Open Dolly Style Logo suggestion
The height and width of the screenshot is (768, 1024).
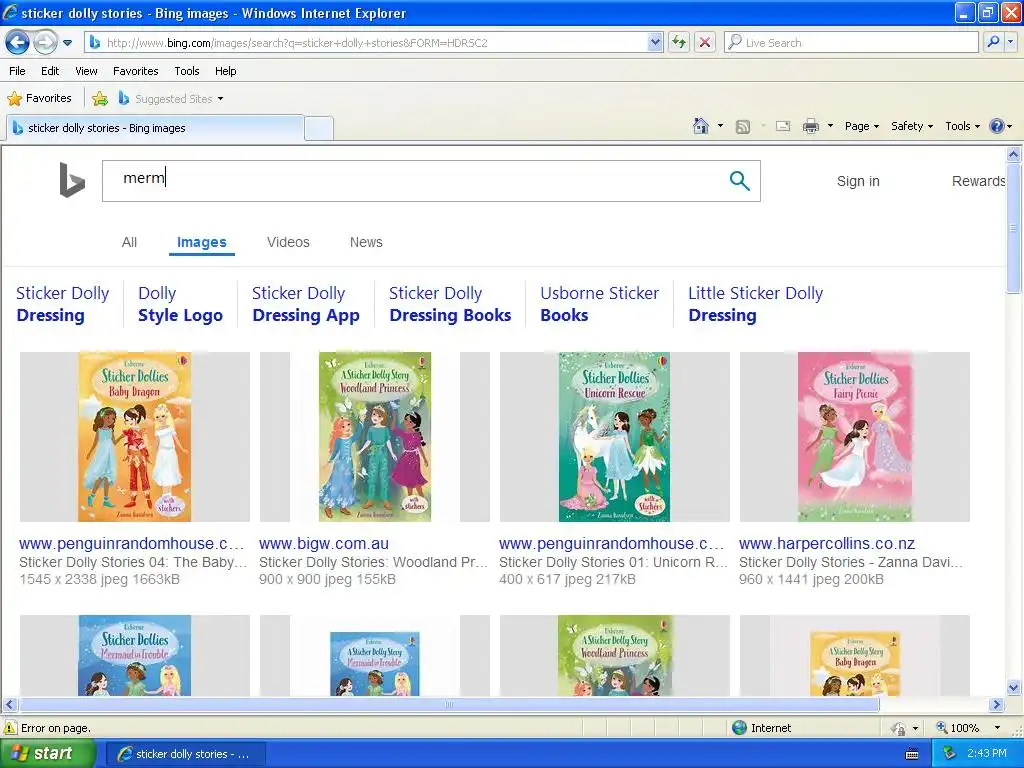click(x=180, y=304)
